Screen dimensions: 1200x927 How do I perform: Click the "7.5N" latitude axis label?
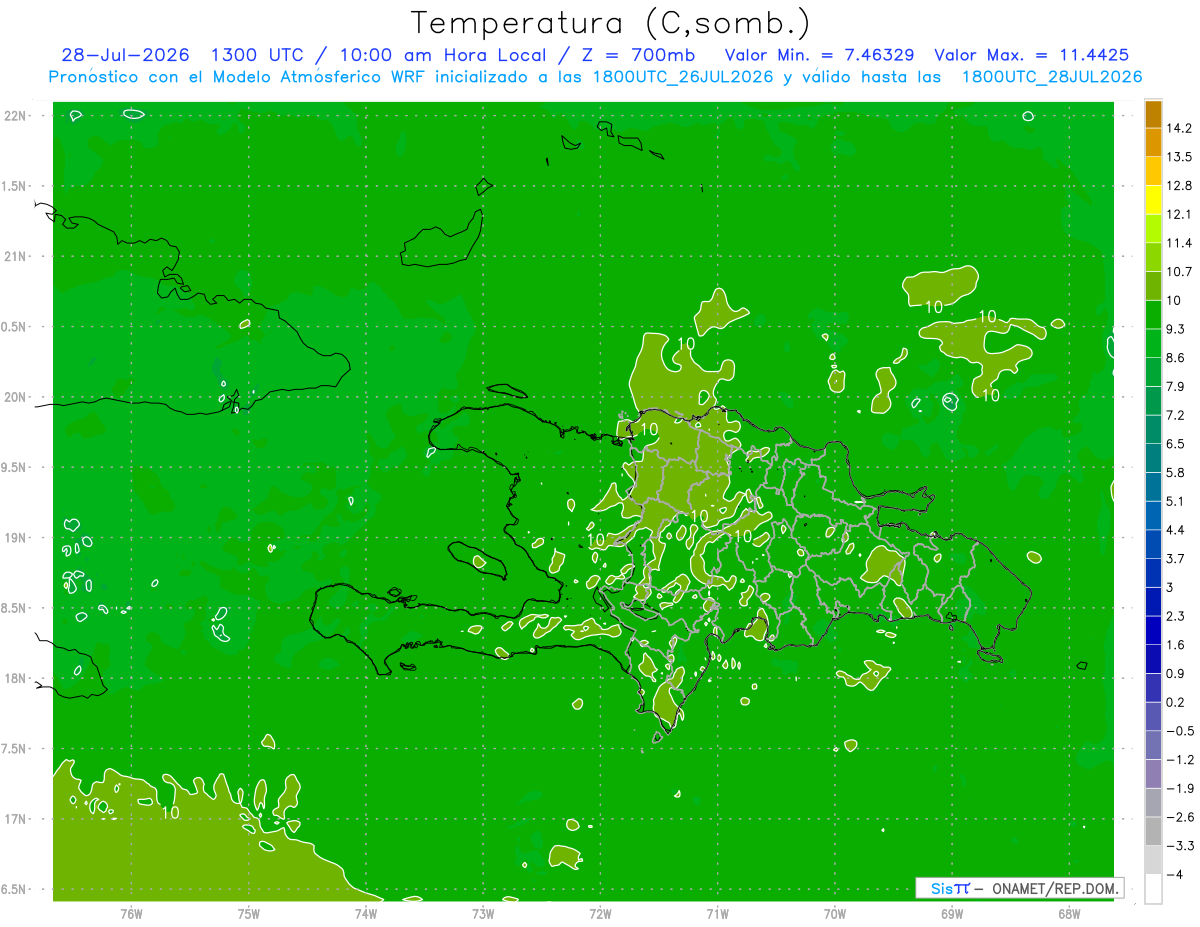[14, 749]
